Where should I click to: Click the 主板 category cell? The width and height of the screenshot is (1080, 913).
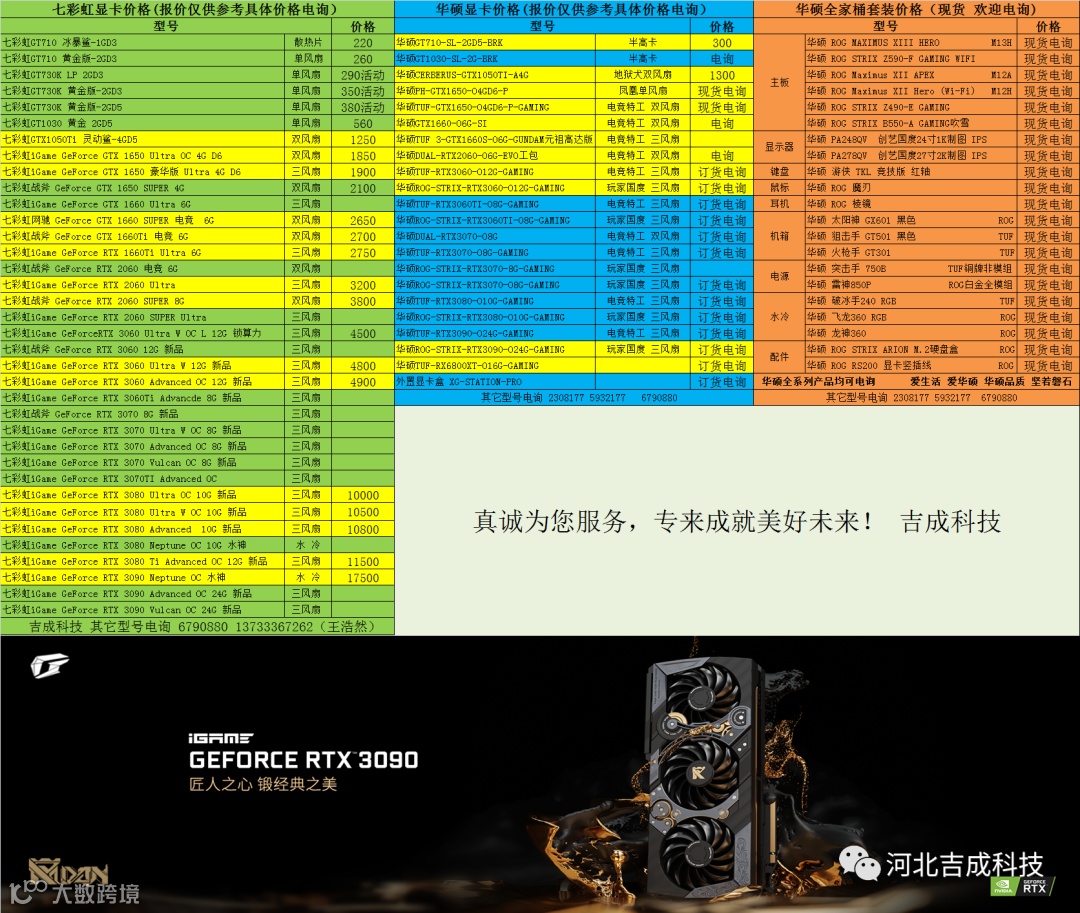780,83
